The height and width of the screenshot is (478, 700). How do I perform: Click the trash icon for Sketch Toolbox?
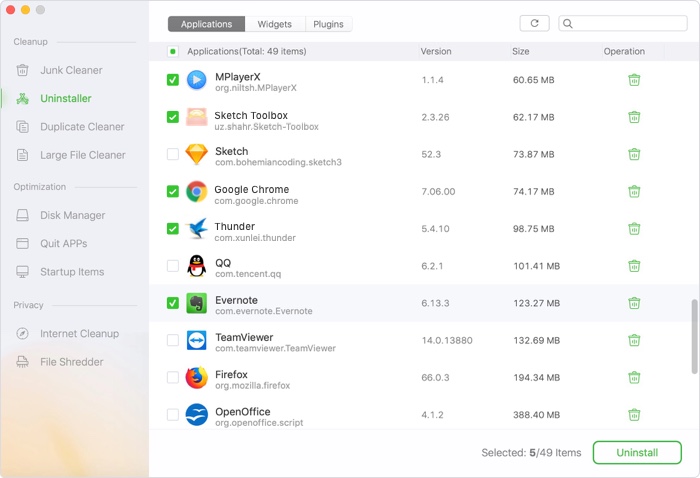coord(634,117)
